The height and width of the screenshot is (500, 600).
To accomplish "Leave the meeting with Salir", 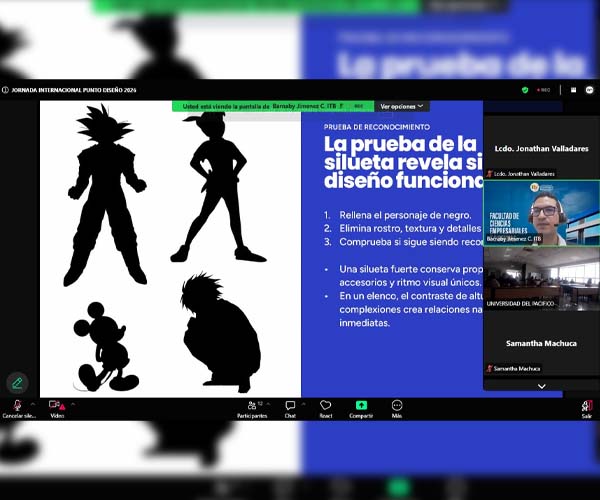I will 587,409.
